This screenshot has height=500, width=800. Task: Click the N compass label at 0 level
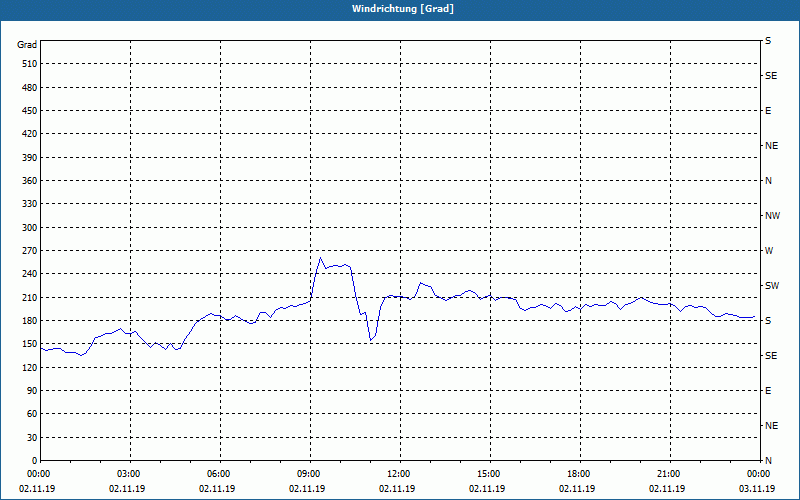pos(768,461)
